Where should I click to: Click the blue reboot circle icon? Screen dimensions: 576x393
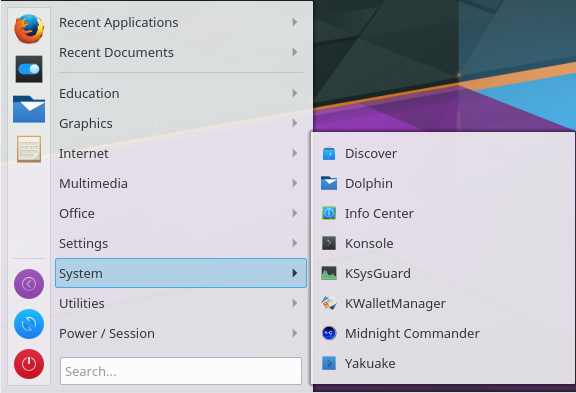pos(29,324)
